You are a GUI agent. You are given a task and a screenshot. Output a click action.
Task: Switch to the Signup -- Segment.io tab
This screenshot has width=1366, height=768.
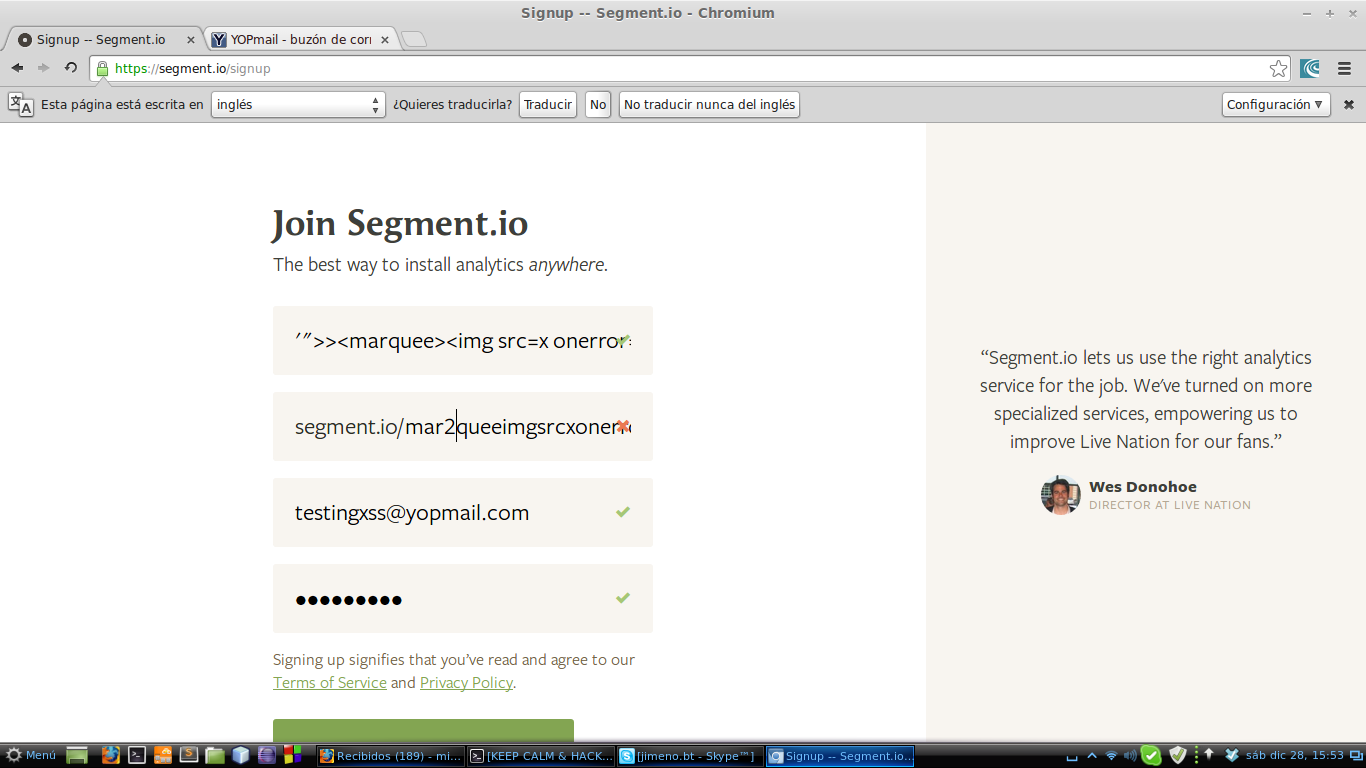click(105, 40)
